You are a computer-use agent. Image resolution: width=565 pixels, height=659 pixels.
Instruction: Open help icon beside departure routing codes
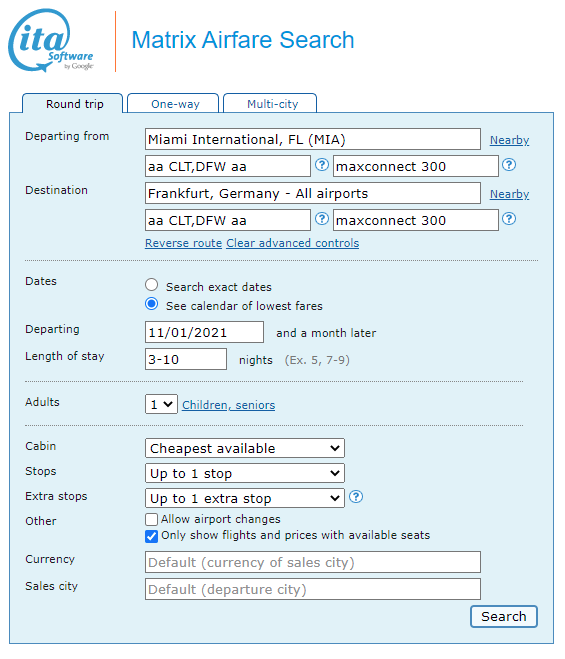point(322,165)
